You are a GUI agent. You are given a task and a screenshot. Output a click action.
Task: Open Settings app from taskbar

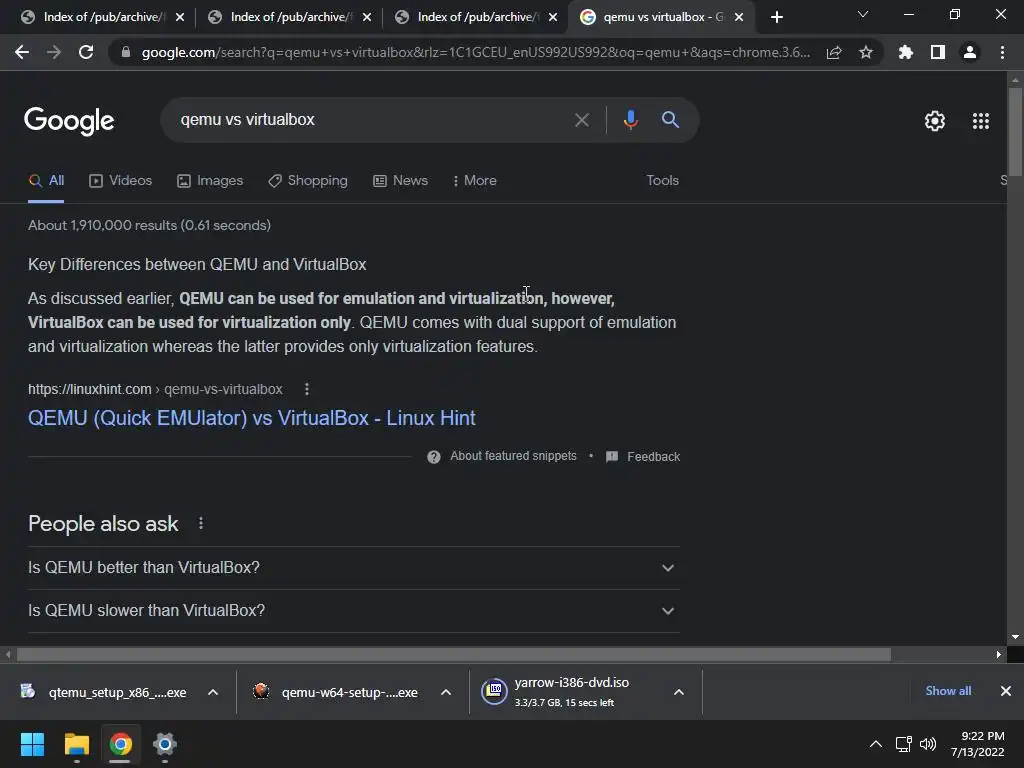(165, 744)
